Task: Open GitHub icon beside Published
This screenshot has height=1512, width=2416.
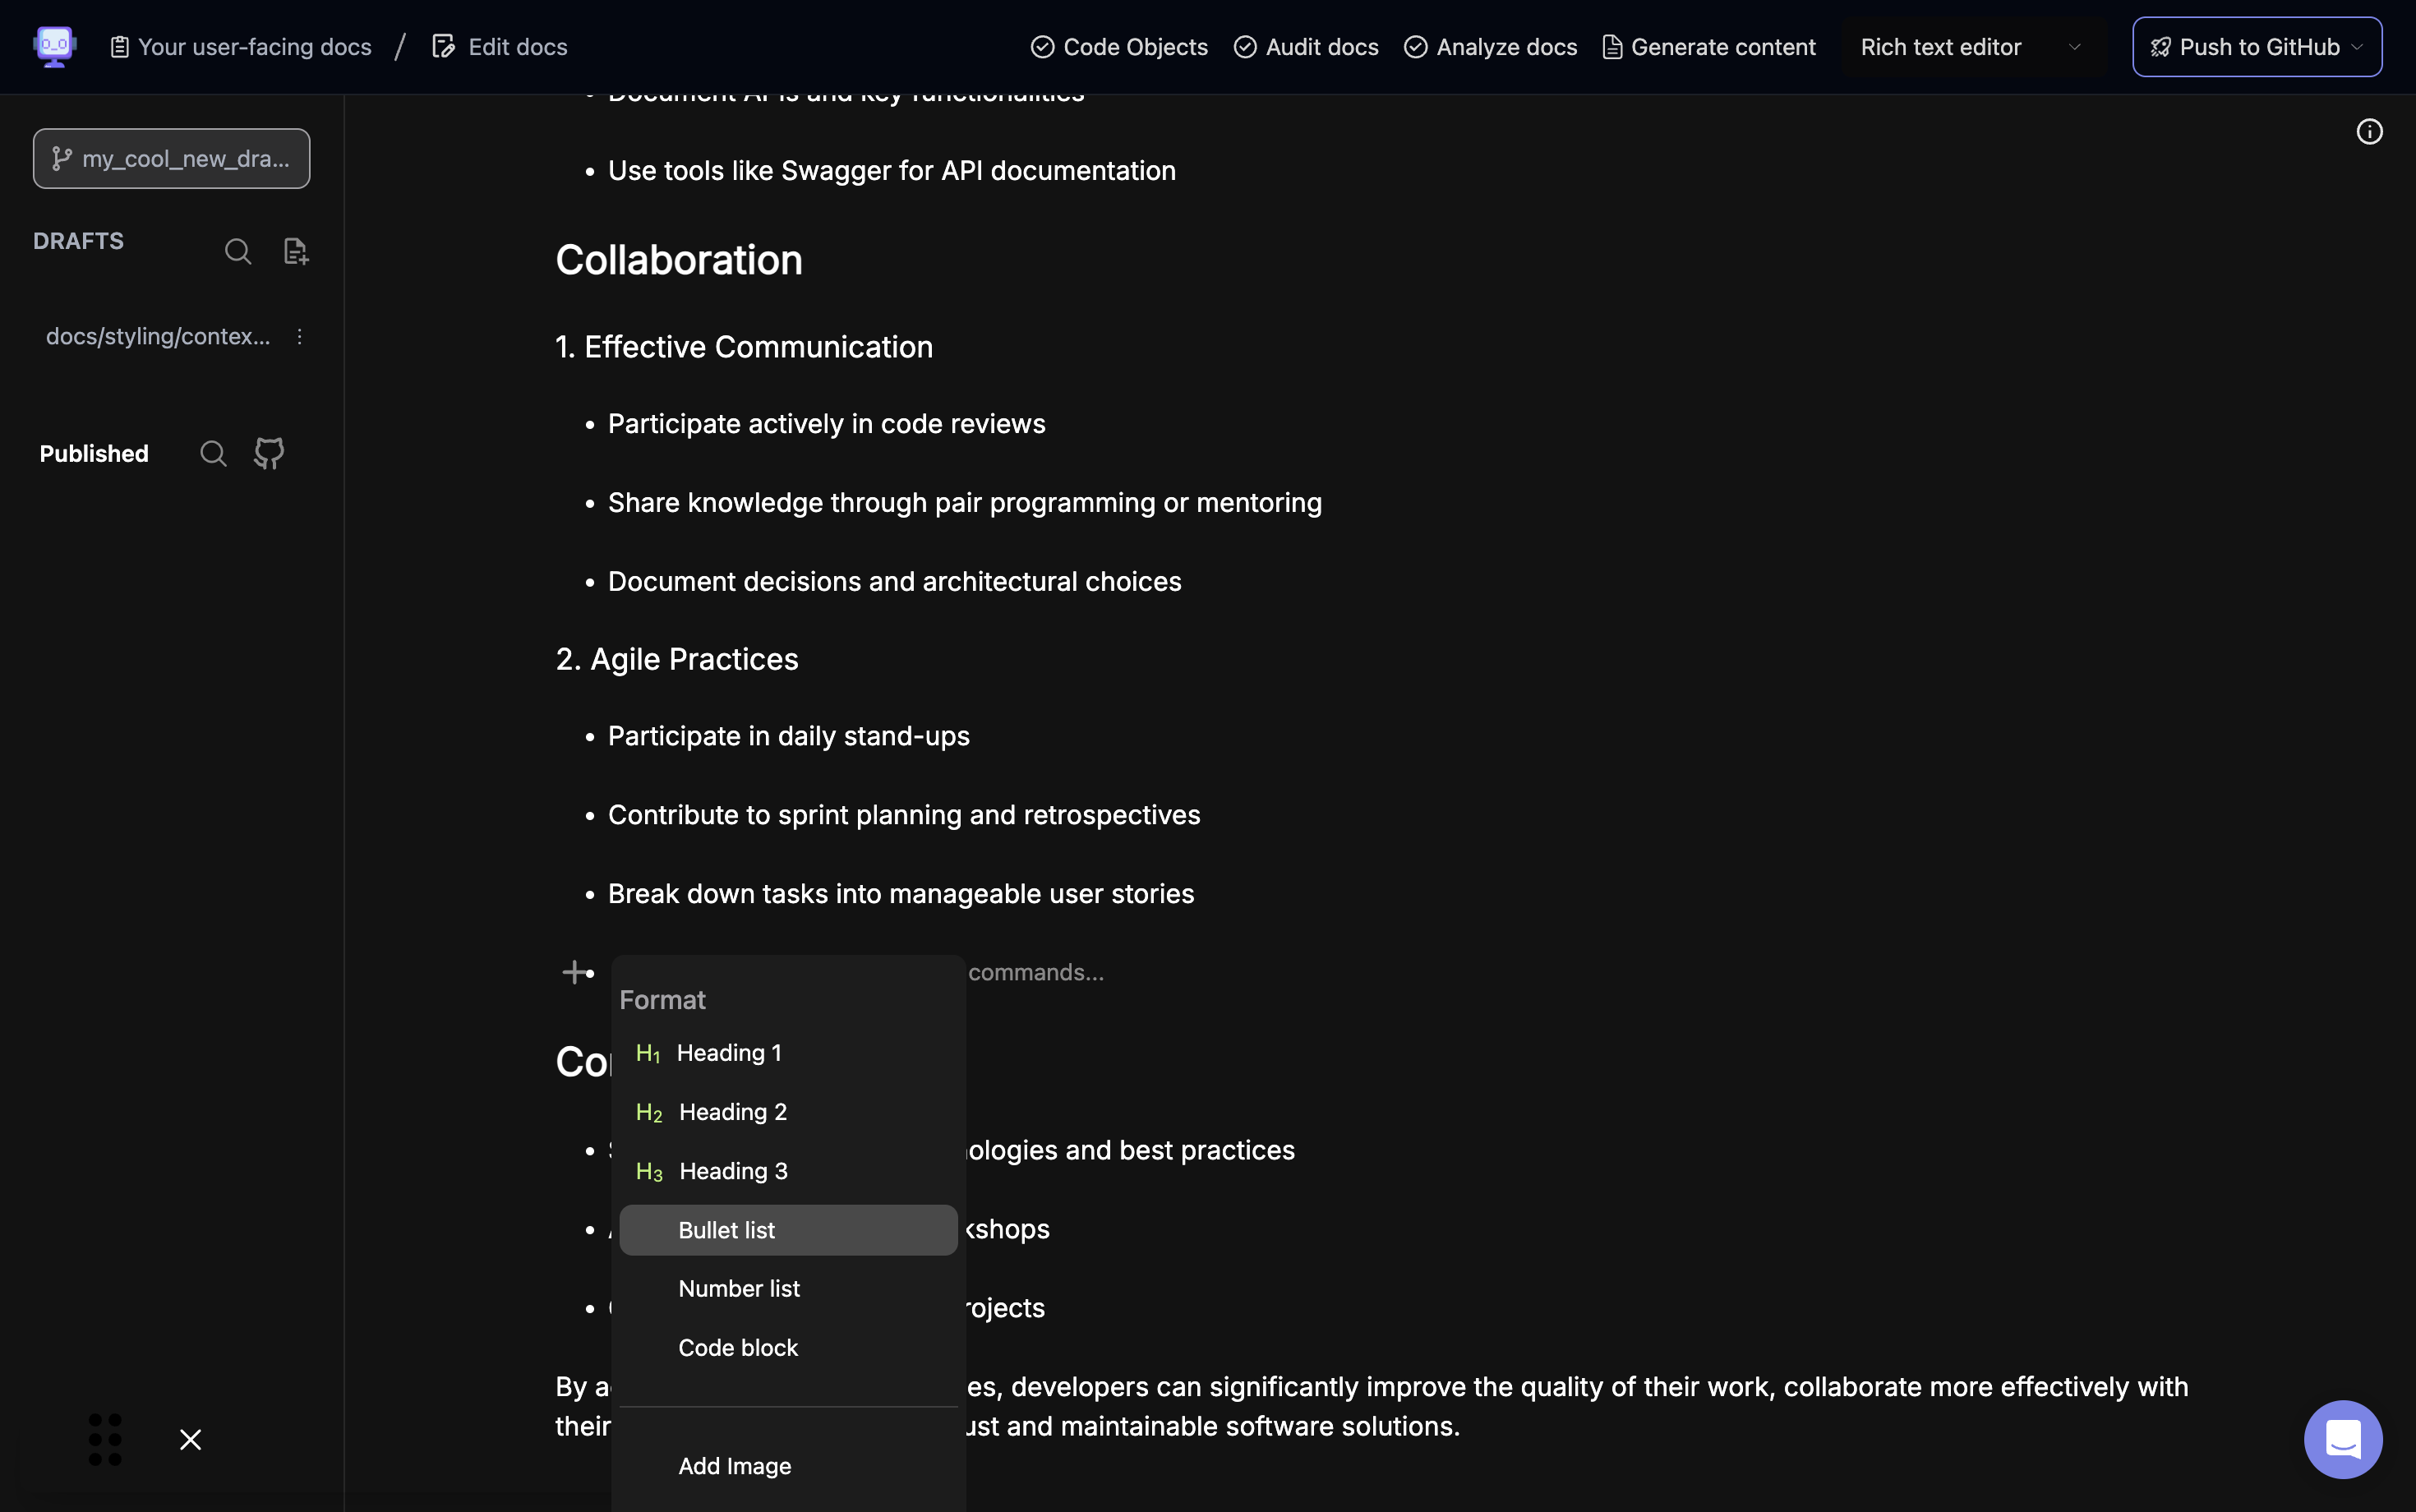Action: (x=269, y=454)
